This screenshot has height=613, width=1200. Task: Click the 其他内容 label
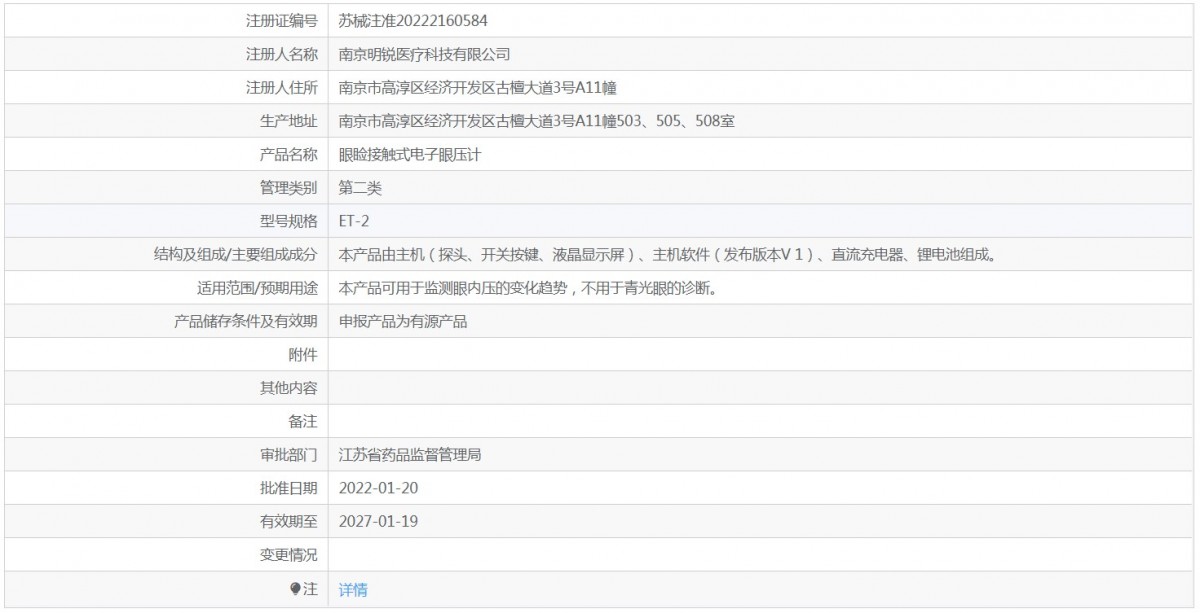(x=289, y=388)
